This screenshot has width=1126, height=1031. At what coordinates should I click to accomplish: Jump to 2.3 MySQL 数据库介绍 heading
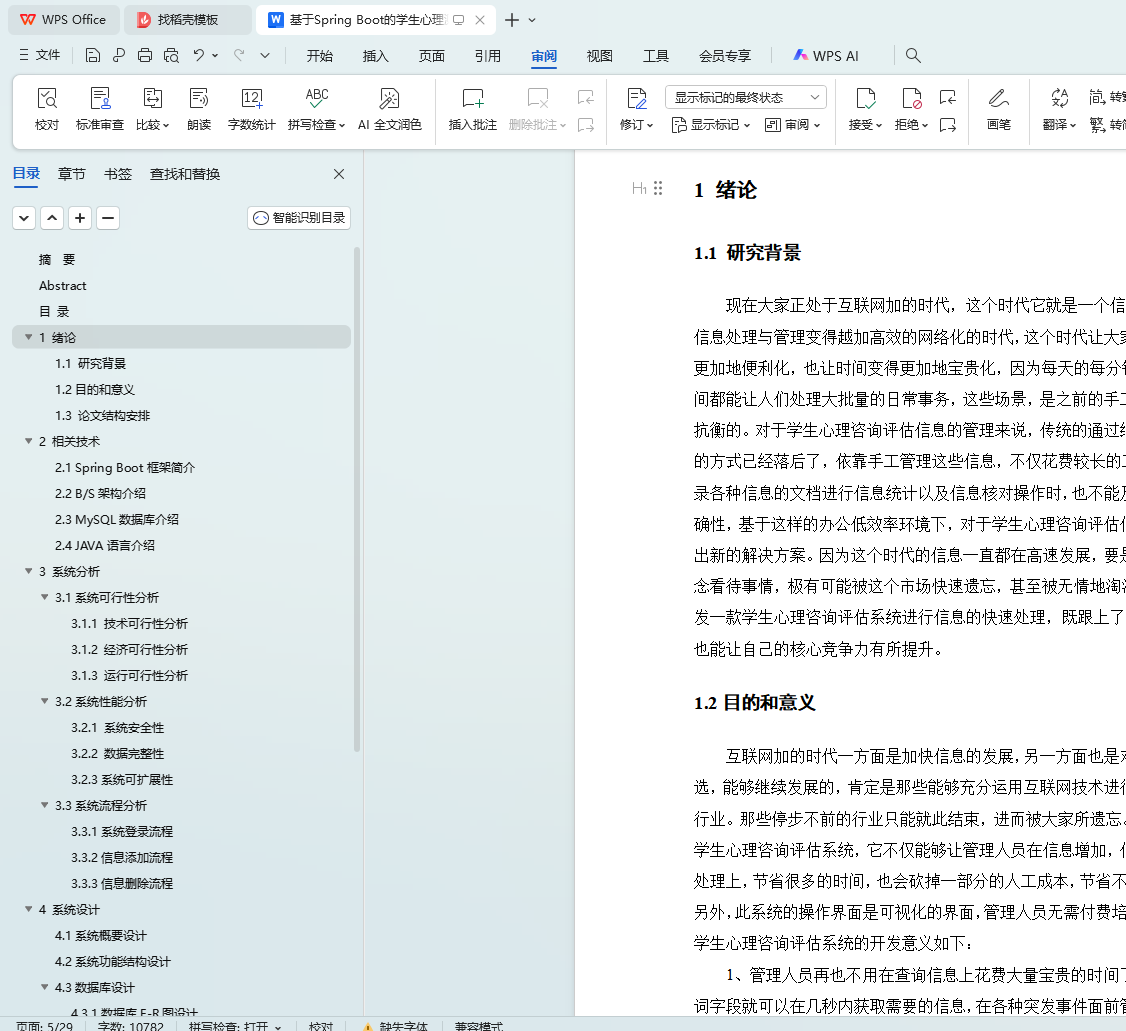tap(117, 520)
